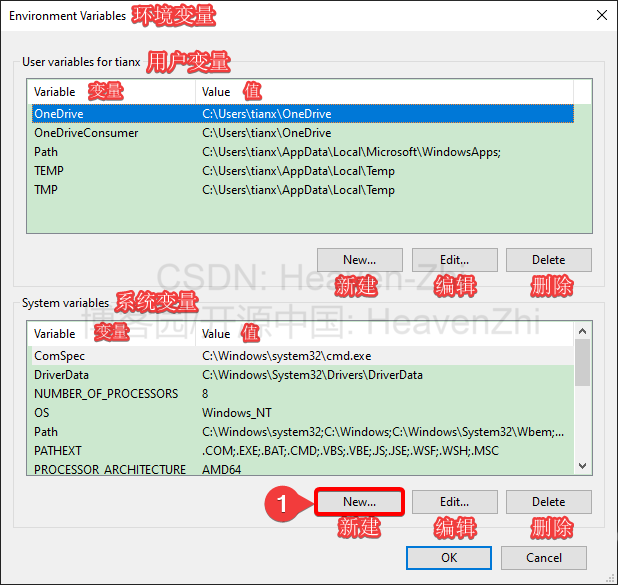Click the .COM;.EXE;.BAT PATHEXT value
Viewport: 618px width, 585px height.
pos(350,451)
